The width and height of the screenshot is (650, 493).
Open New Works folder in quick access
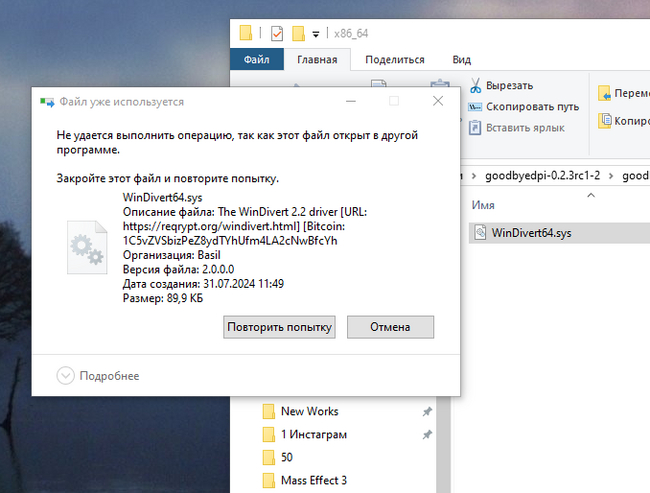309,411
